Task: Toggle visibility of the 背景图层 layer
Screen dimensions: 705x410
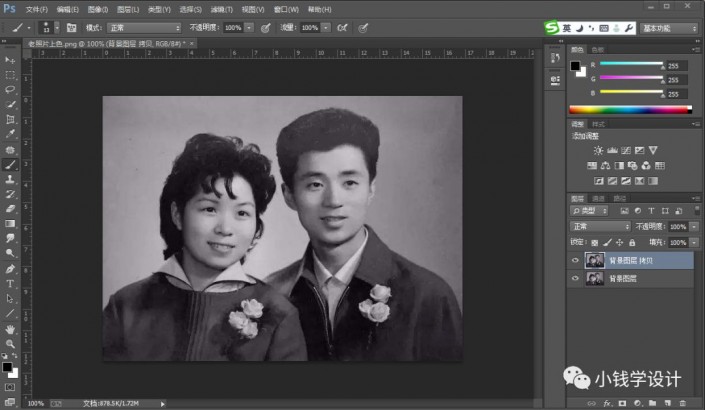Action: click(574, 280)
